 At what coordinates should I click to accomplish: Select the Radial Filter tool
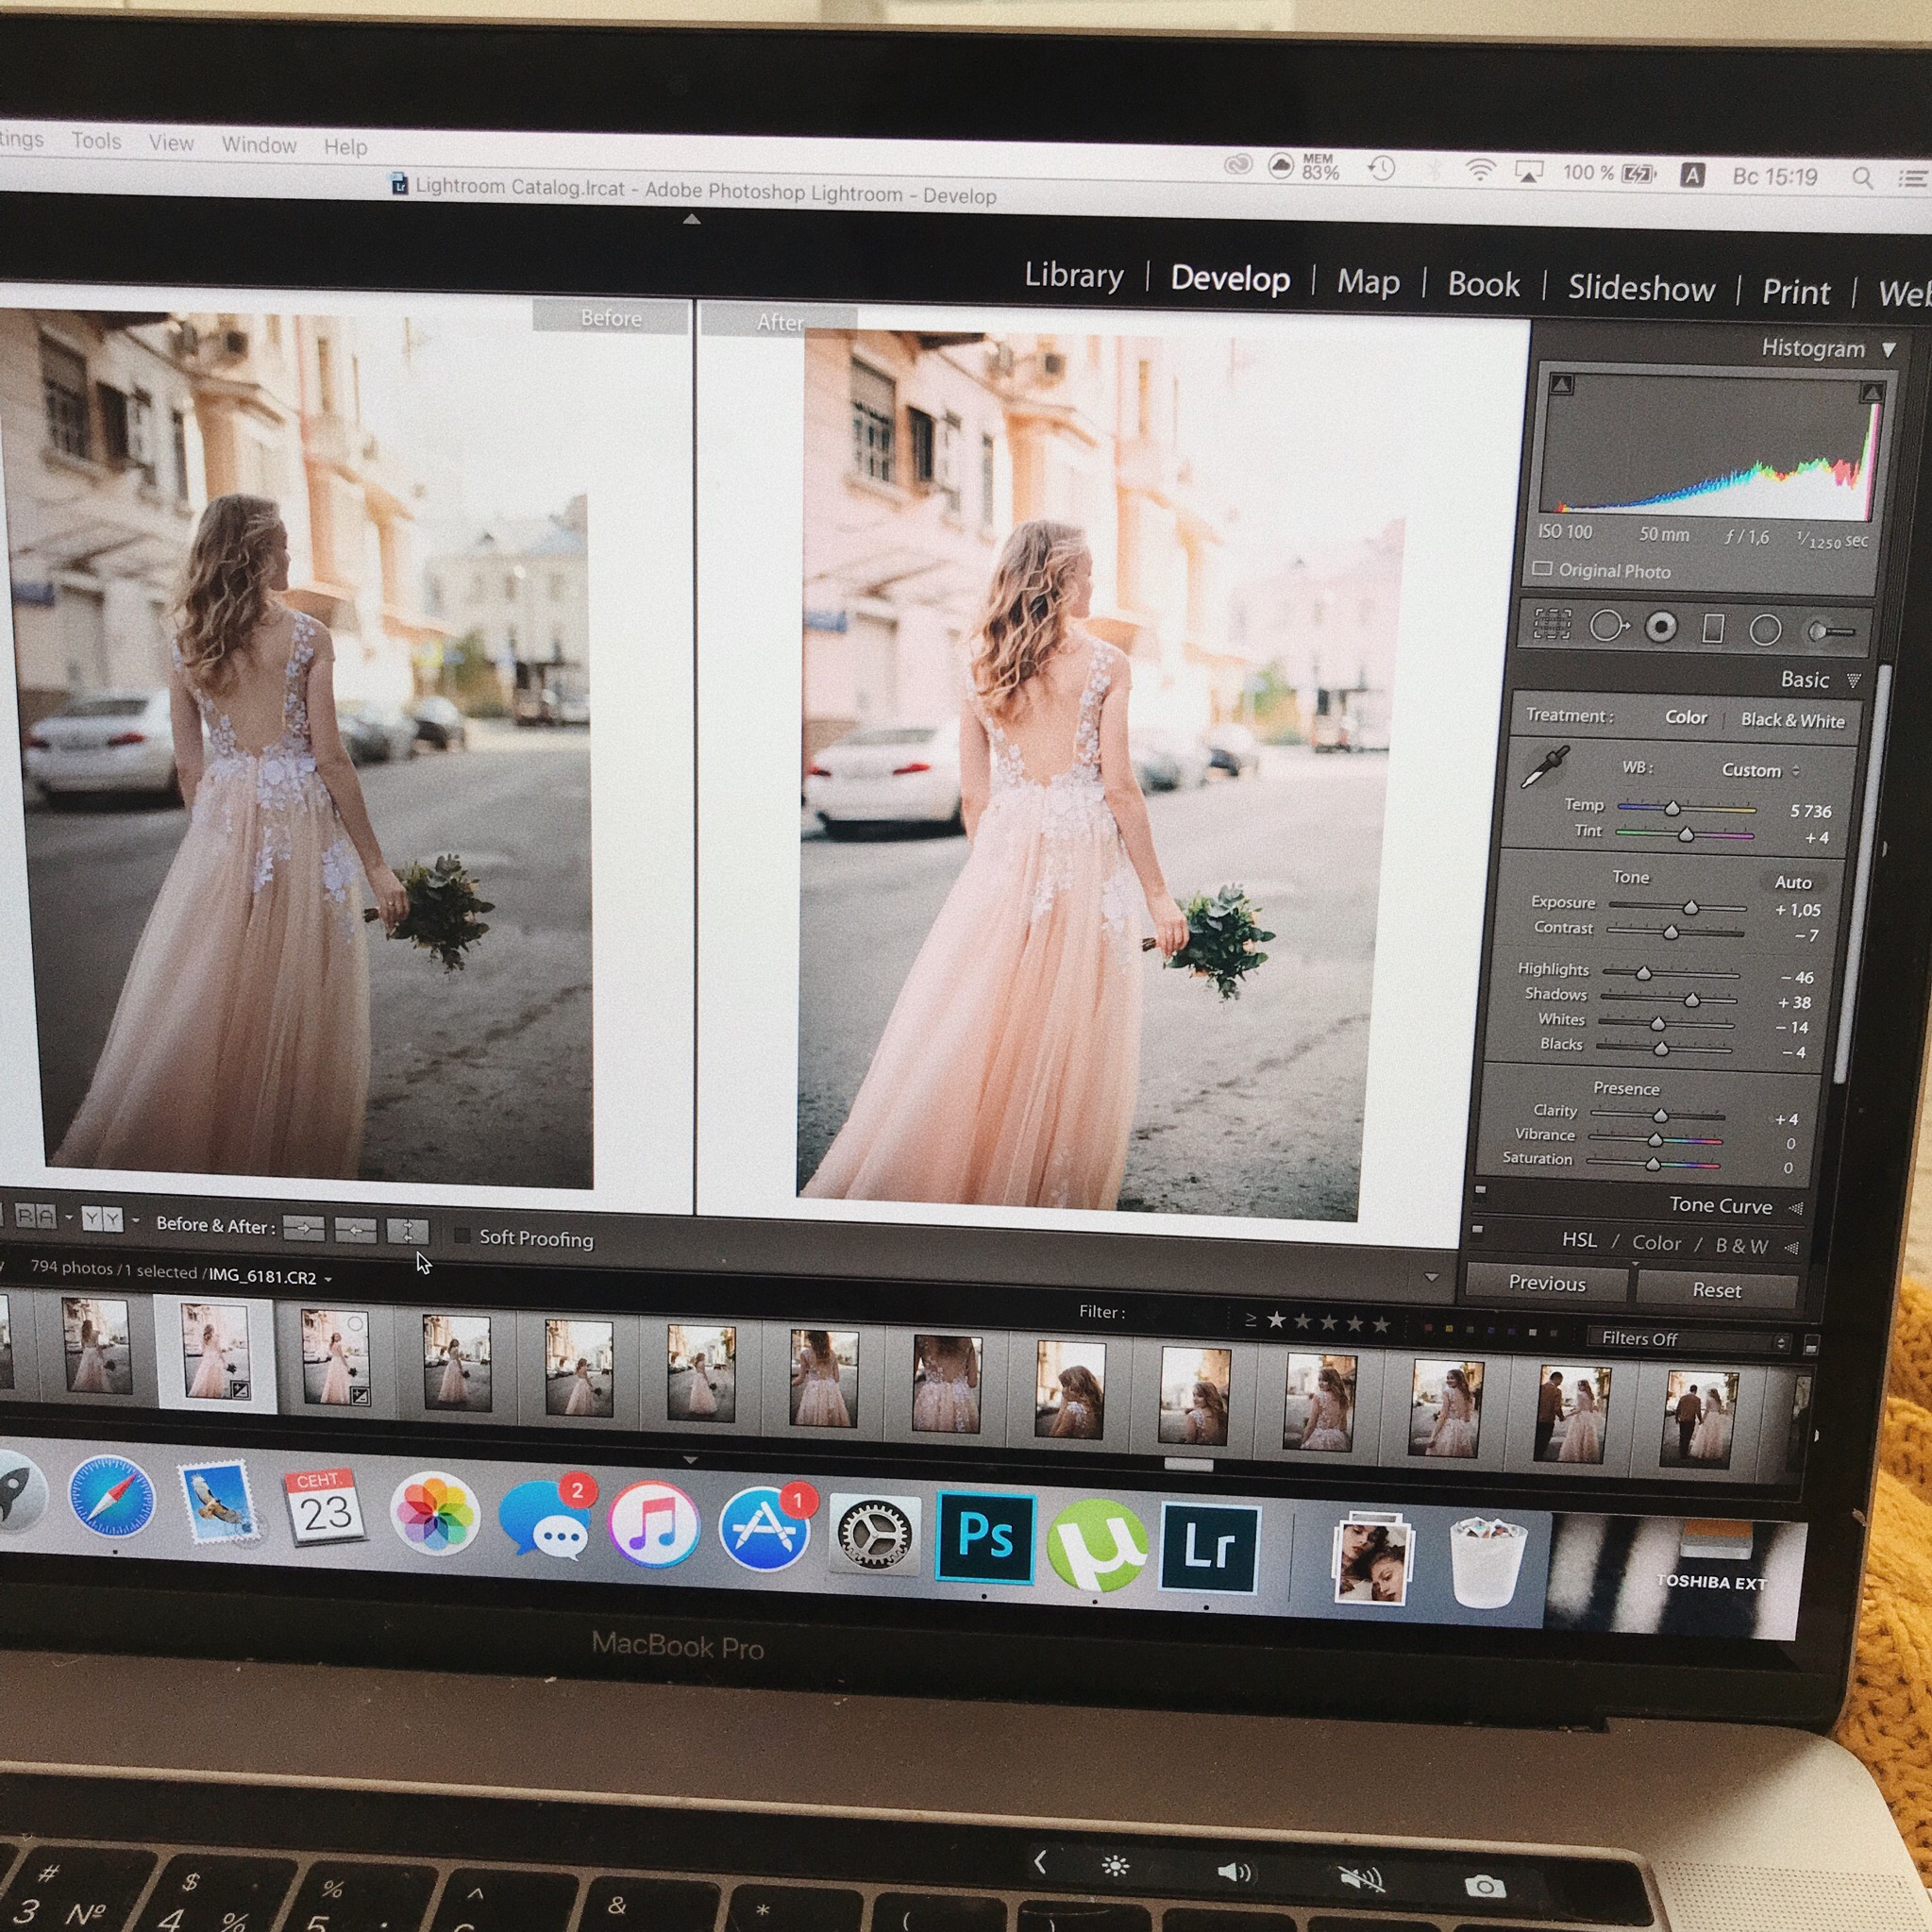(x=1765, y=630)
